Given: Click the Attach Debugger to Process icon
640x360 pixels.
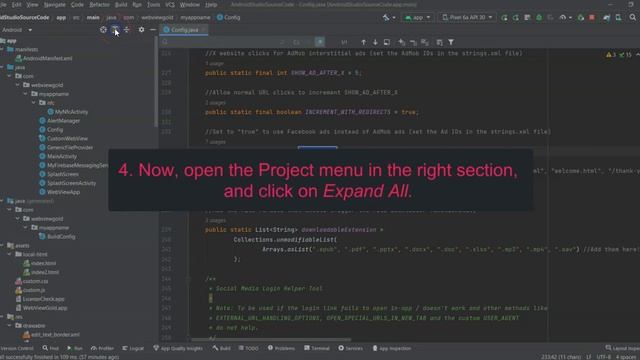Looking at the screenshot, I should [580, 18].
